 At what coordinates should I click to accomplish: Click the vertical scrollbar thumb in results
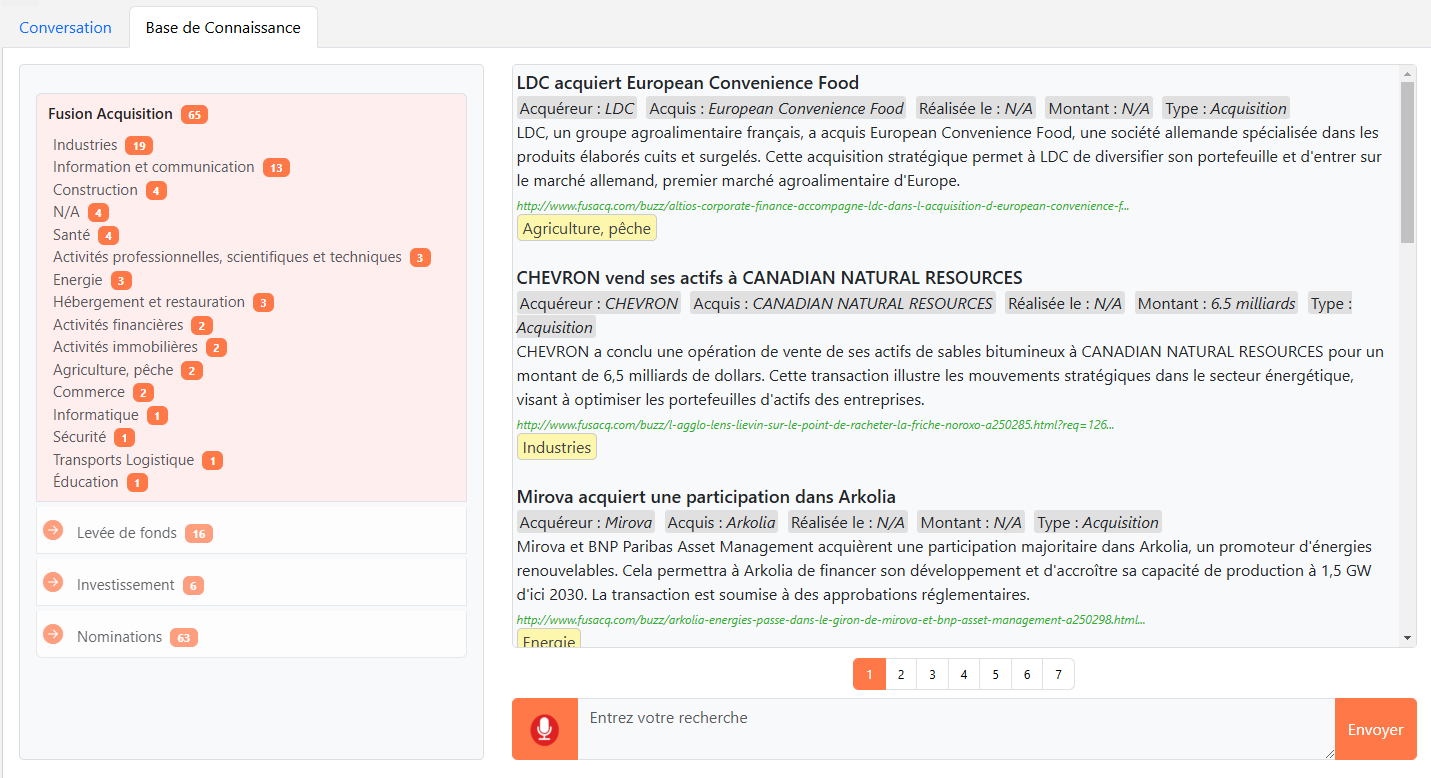[x=1408, y=160]
